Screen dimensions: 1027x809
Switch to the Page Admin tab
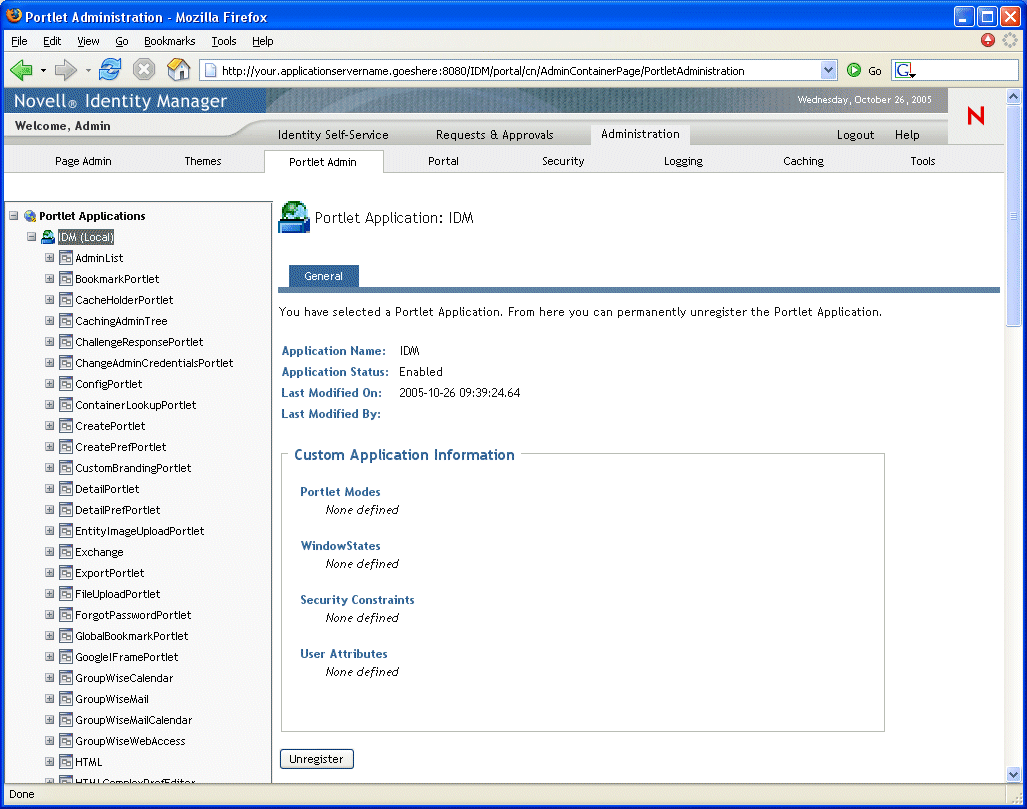click(83, 161)
